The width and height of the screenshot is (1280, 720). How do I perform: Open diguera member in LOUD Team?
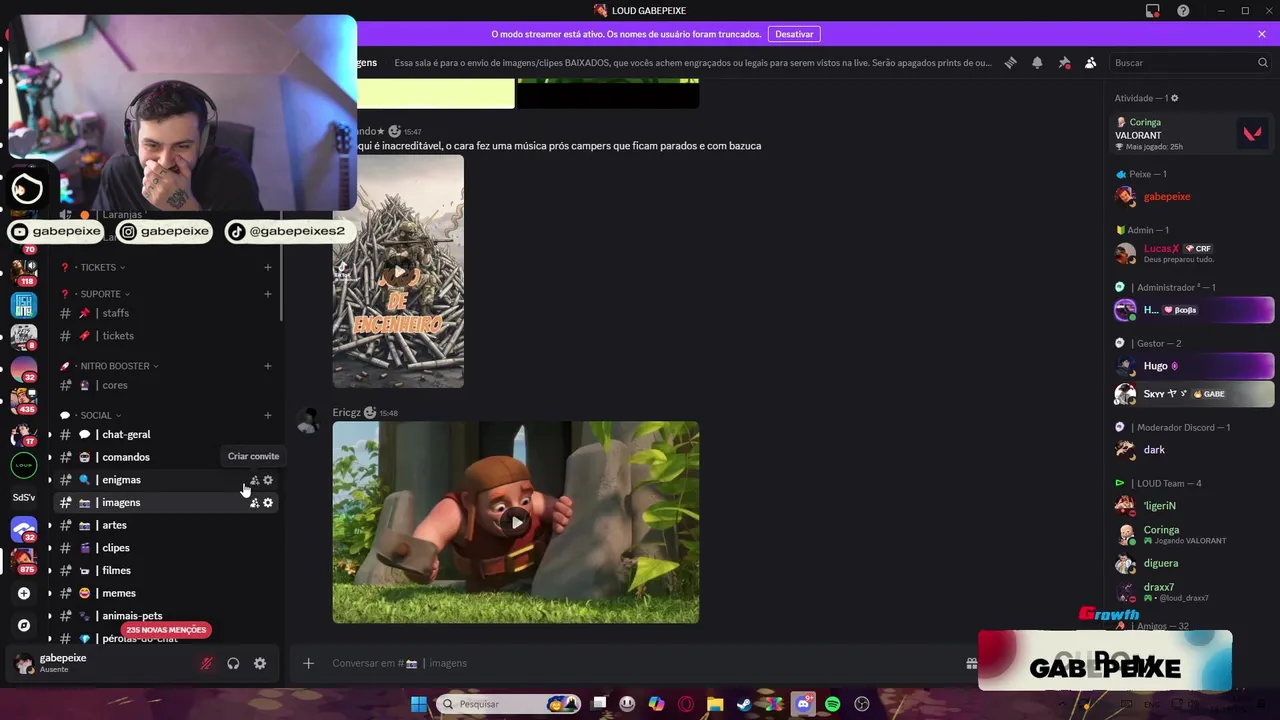[1193, 563]
